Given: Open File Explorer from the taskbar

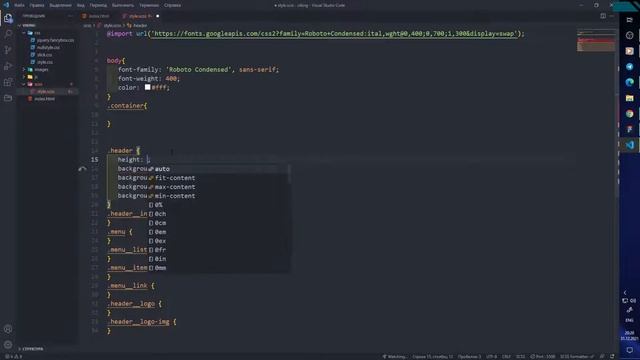Looking at the screenshot, I should 629,98.
